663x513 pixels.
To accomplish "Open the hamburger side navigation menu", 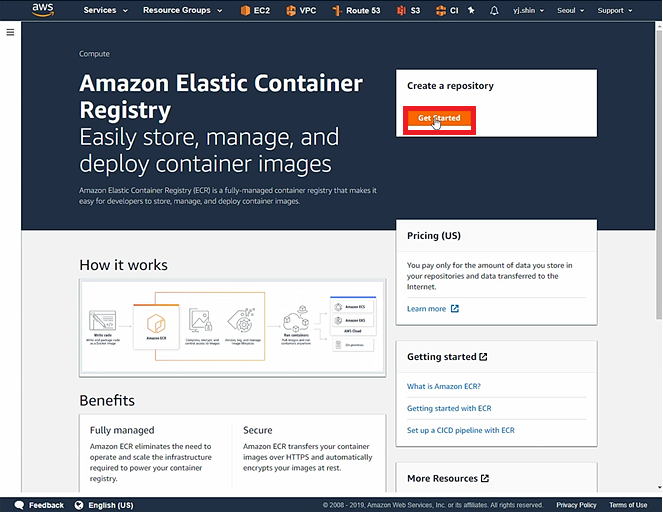I will [x=10, y=33].
